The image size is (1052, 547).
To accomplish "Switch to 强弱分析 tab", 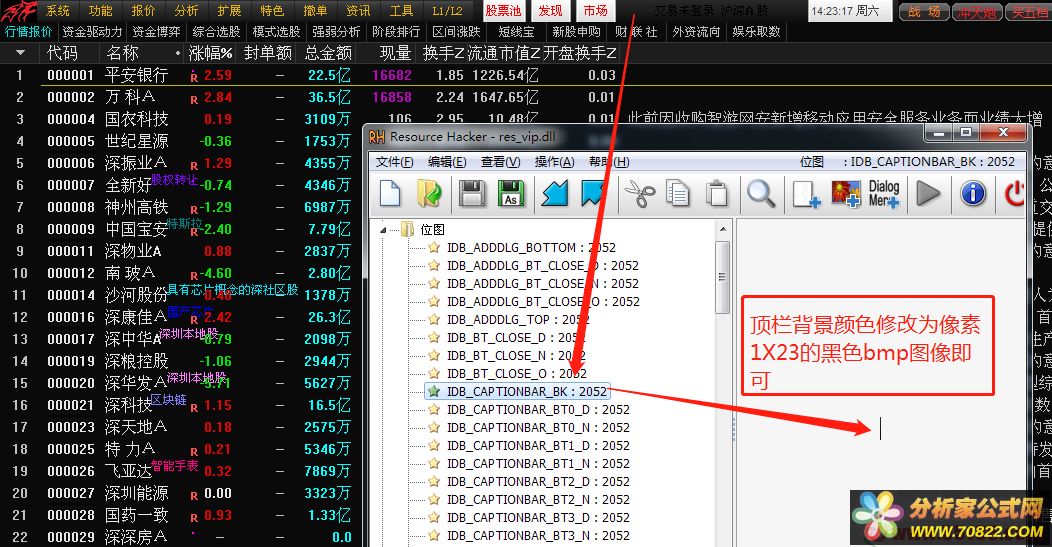I will click(335, 32).
